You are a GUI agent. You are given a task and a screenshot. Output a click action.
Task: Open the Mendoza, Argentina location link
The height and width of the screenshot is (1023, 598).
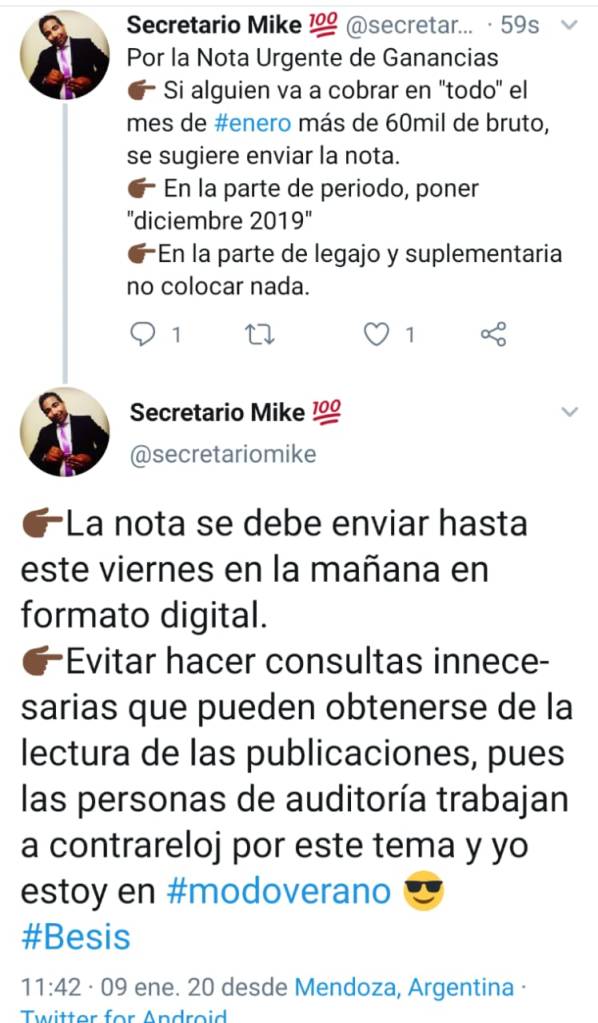(x=404, y=987)
